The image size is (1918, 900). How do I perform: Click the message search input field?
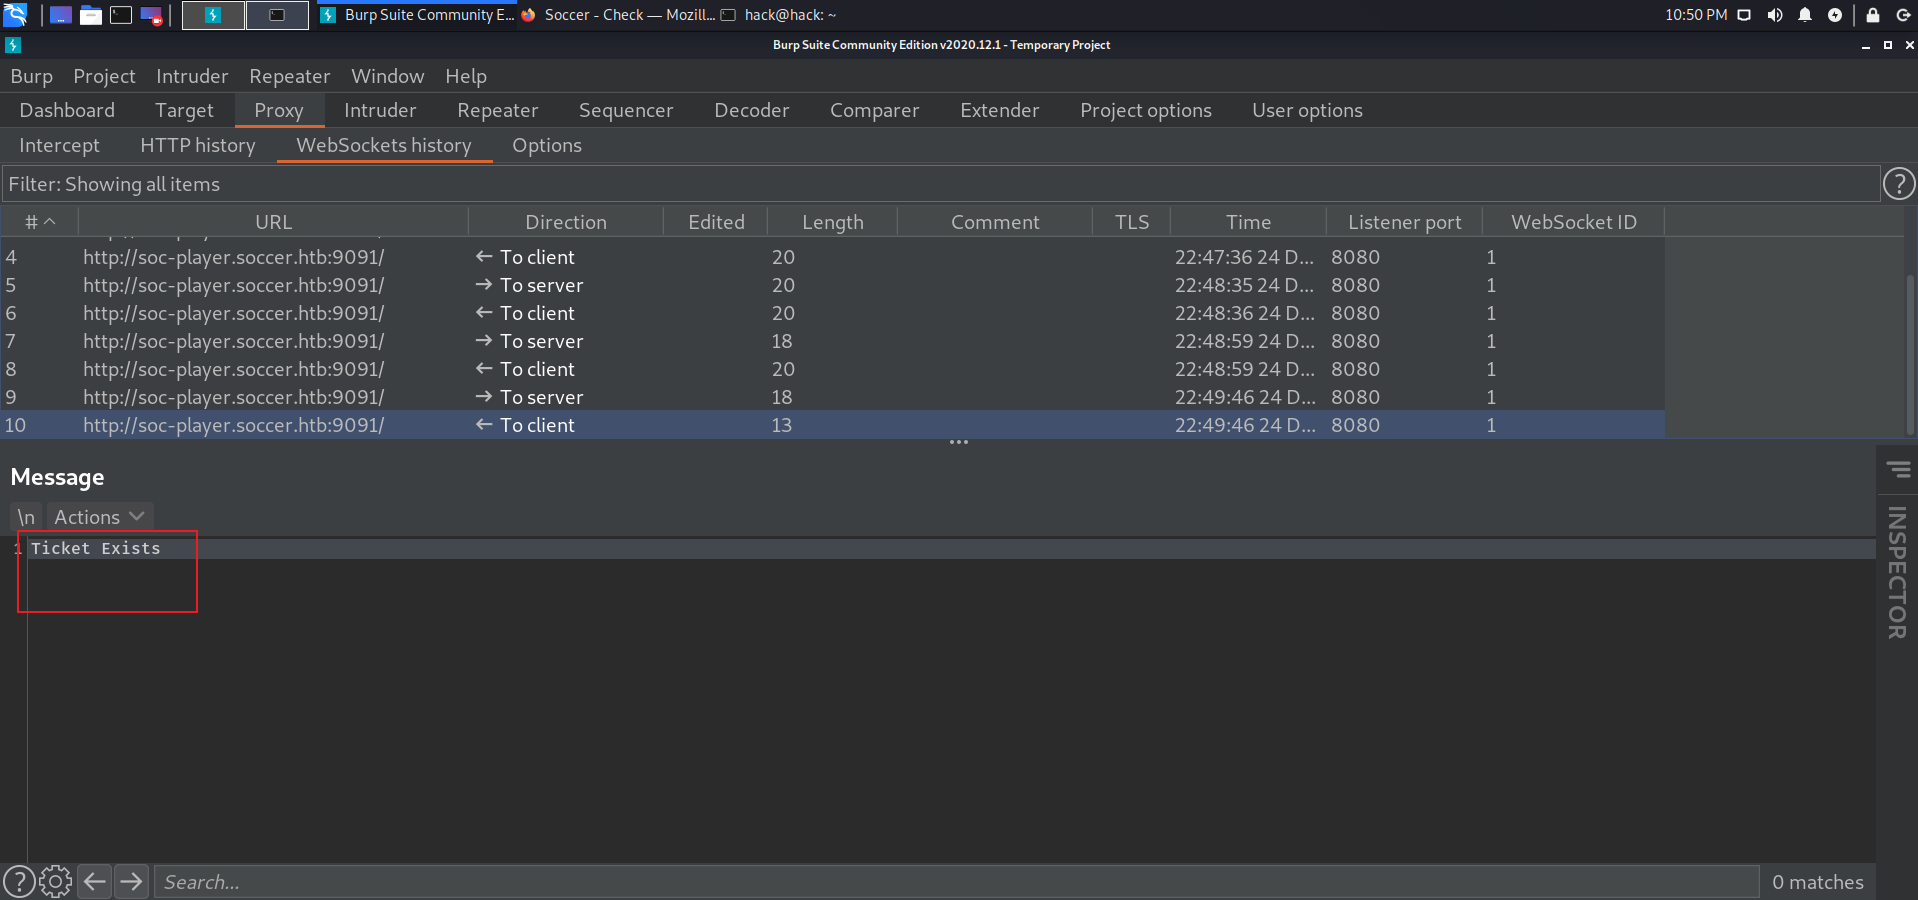[x=956, y=882]
